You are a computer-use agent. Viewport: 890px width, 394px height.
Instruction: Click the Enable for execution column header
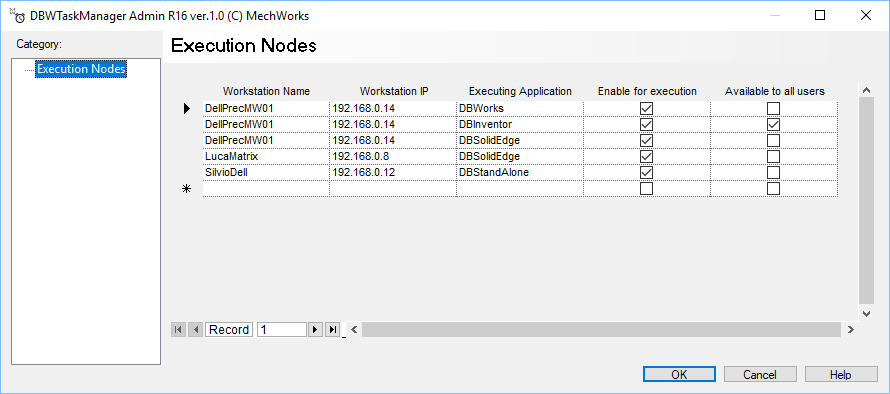647,91
